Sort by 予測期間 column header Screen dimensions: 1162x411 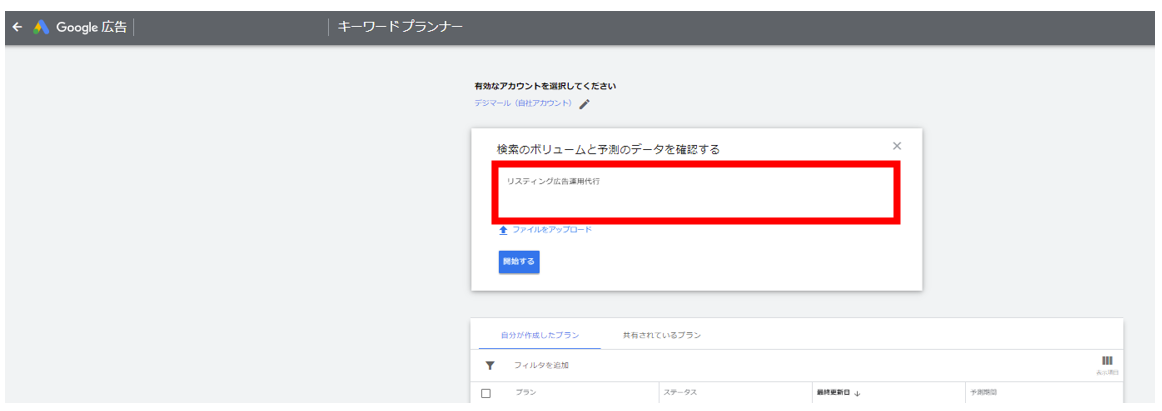pyautogui.click(x=983, y=392)
